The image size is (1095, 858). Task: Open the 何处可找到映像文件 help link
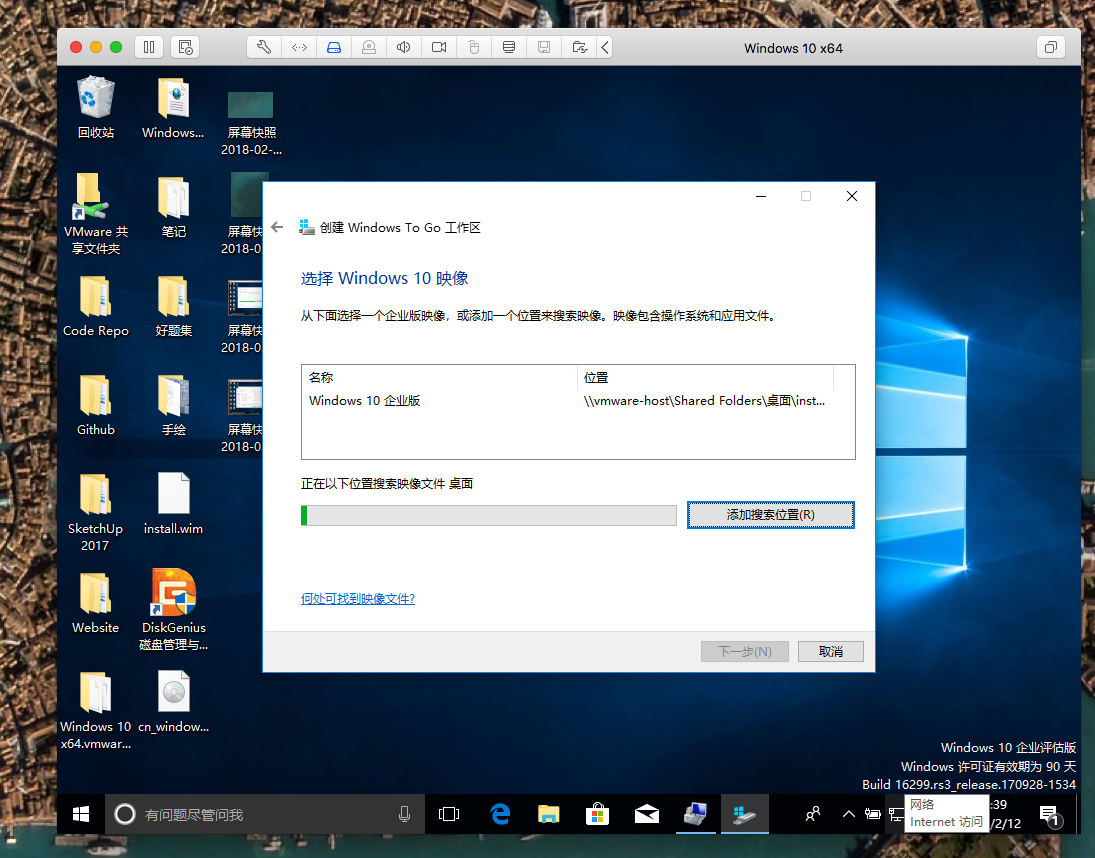tap(357, 597)
